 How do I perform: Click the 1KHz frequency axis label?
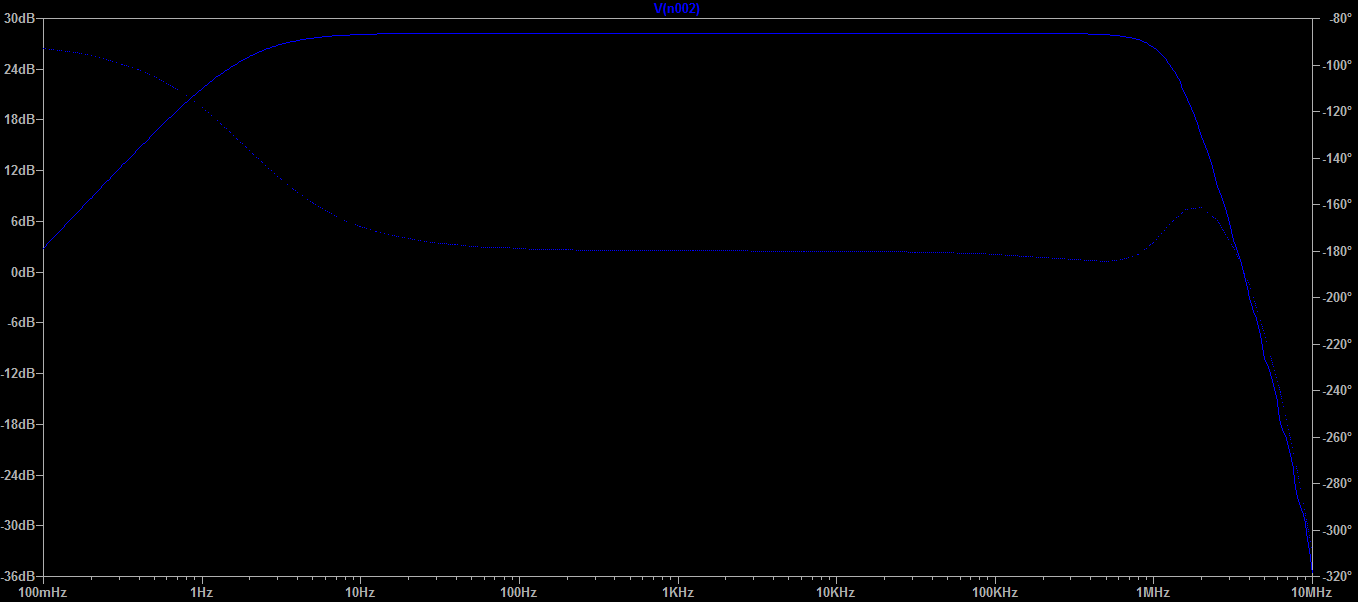(677, 593)
